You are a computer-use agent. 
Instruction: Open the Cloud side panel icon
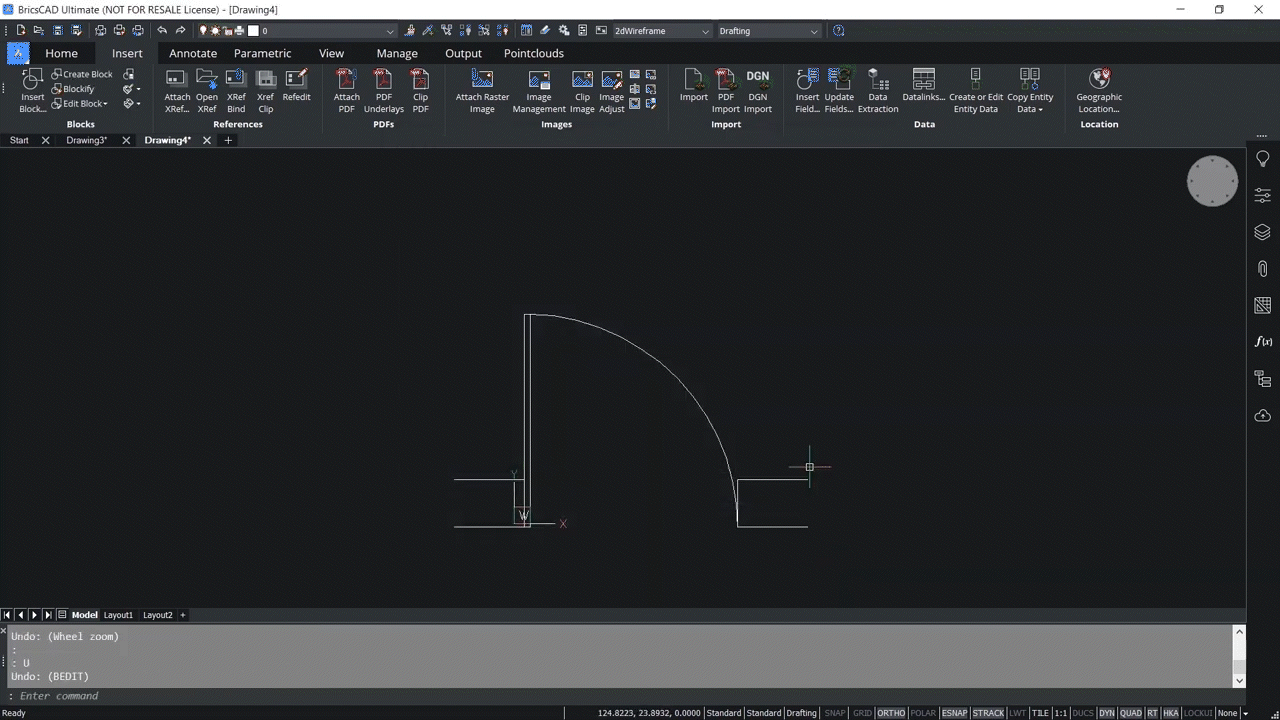1263,415
